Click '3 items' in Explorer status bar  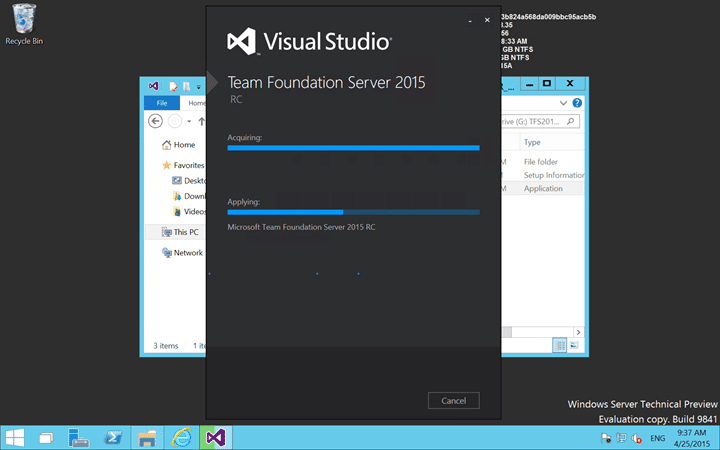[x=166, y=346]
